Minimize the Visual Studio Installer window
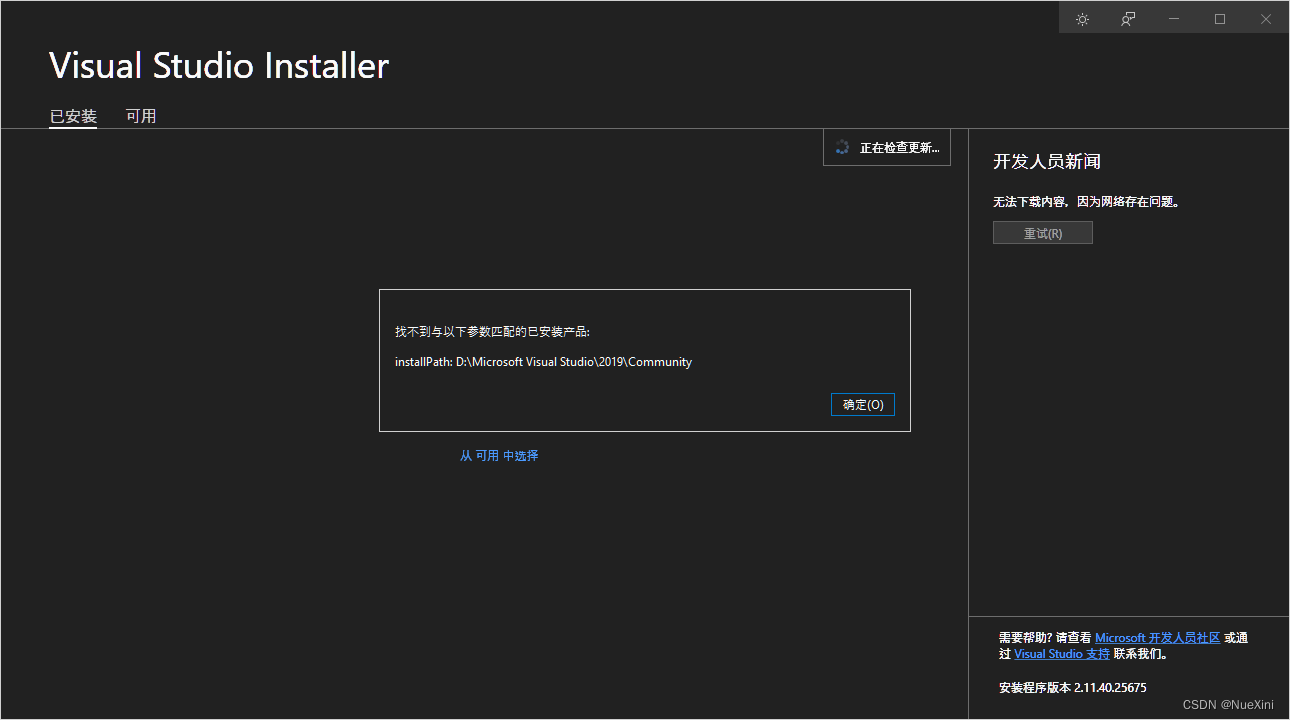This screenshot has height=720, width=1290. (1174, 19)
